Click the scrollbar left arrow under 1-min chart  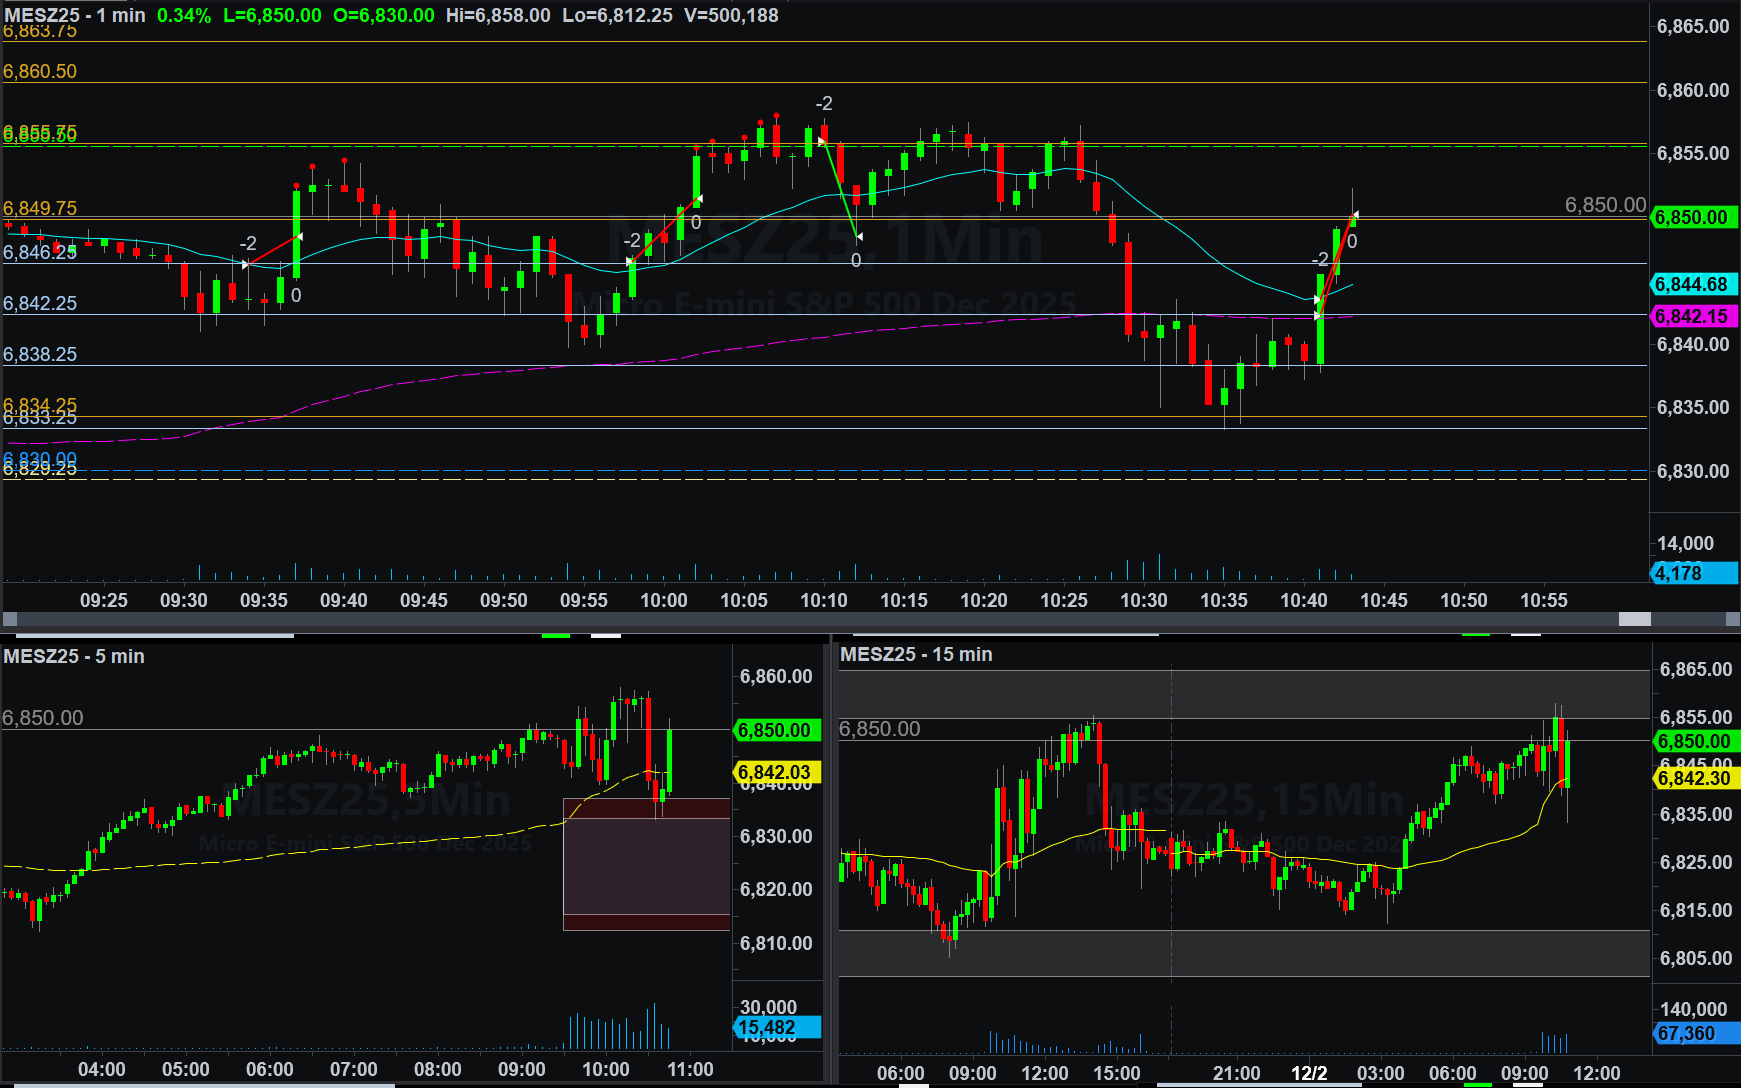click(x=10, y=619)
